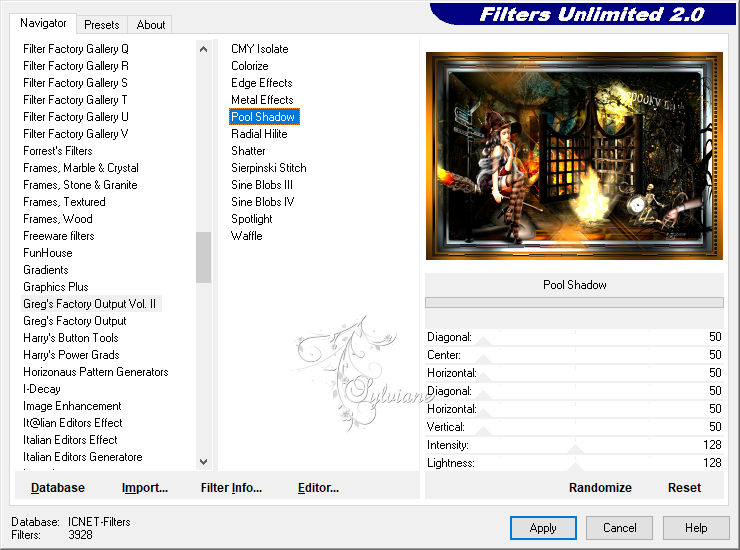Select Graphics Plus category

(56, 287)
